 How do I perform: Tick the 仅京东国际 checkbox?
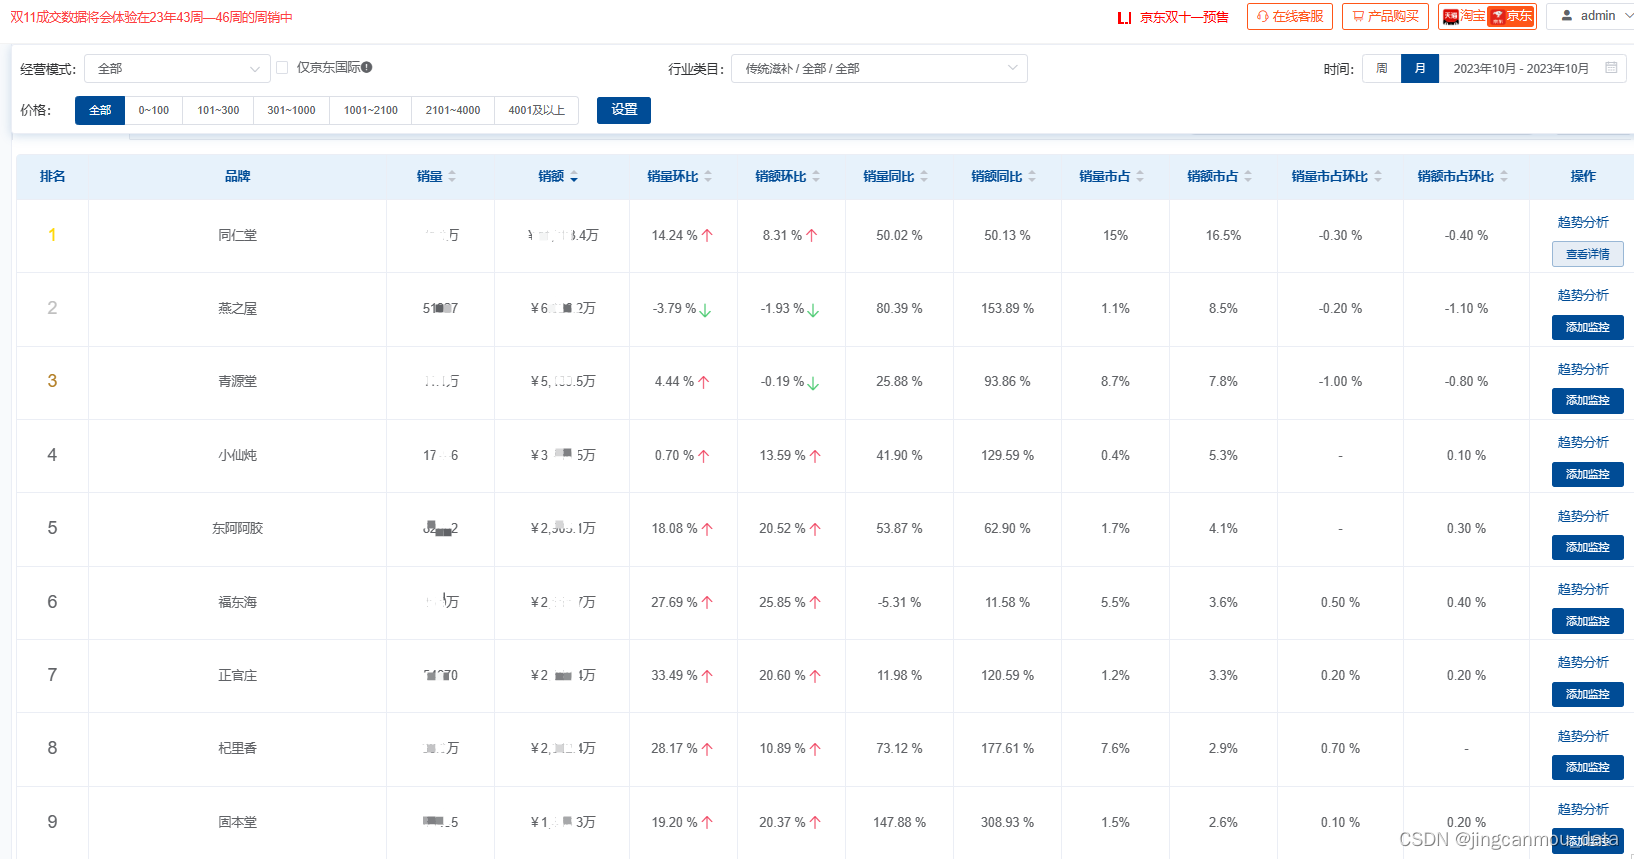(x=282, y=67)
